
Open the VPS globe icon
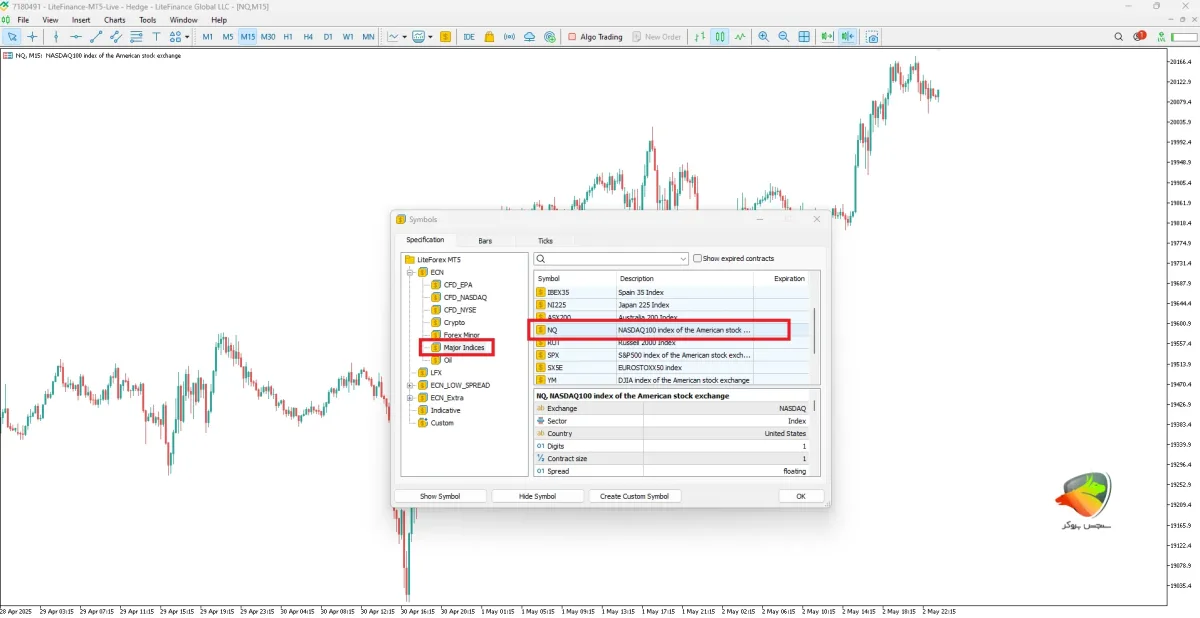point(550,37)
